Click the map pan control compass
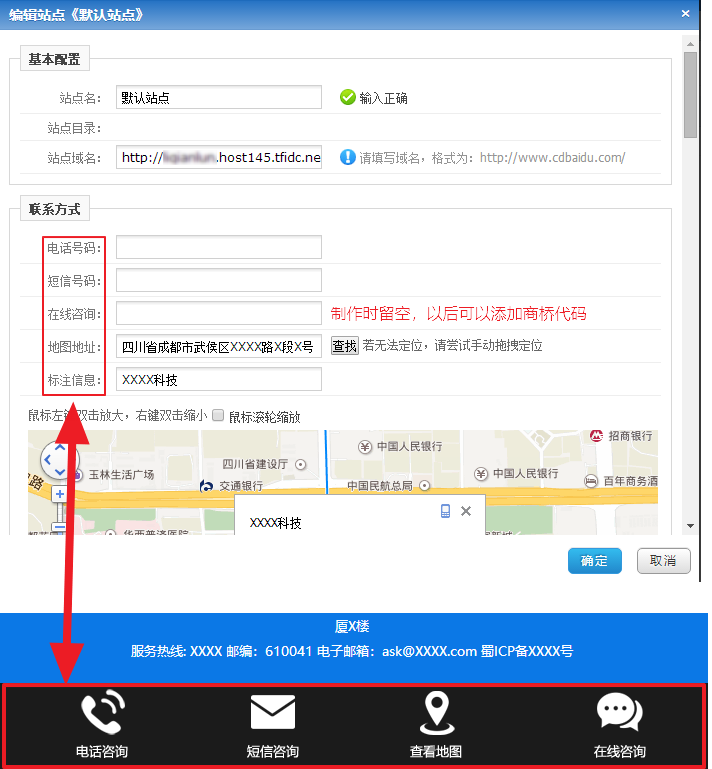The image size is (712, 769). (59, 460)
